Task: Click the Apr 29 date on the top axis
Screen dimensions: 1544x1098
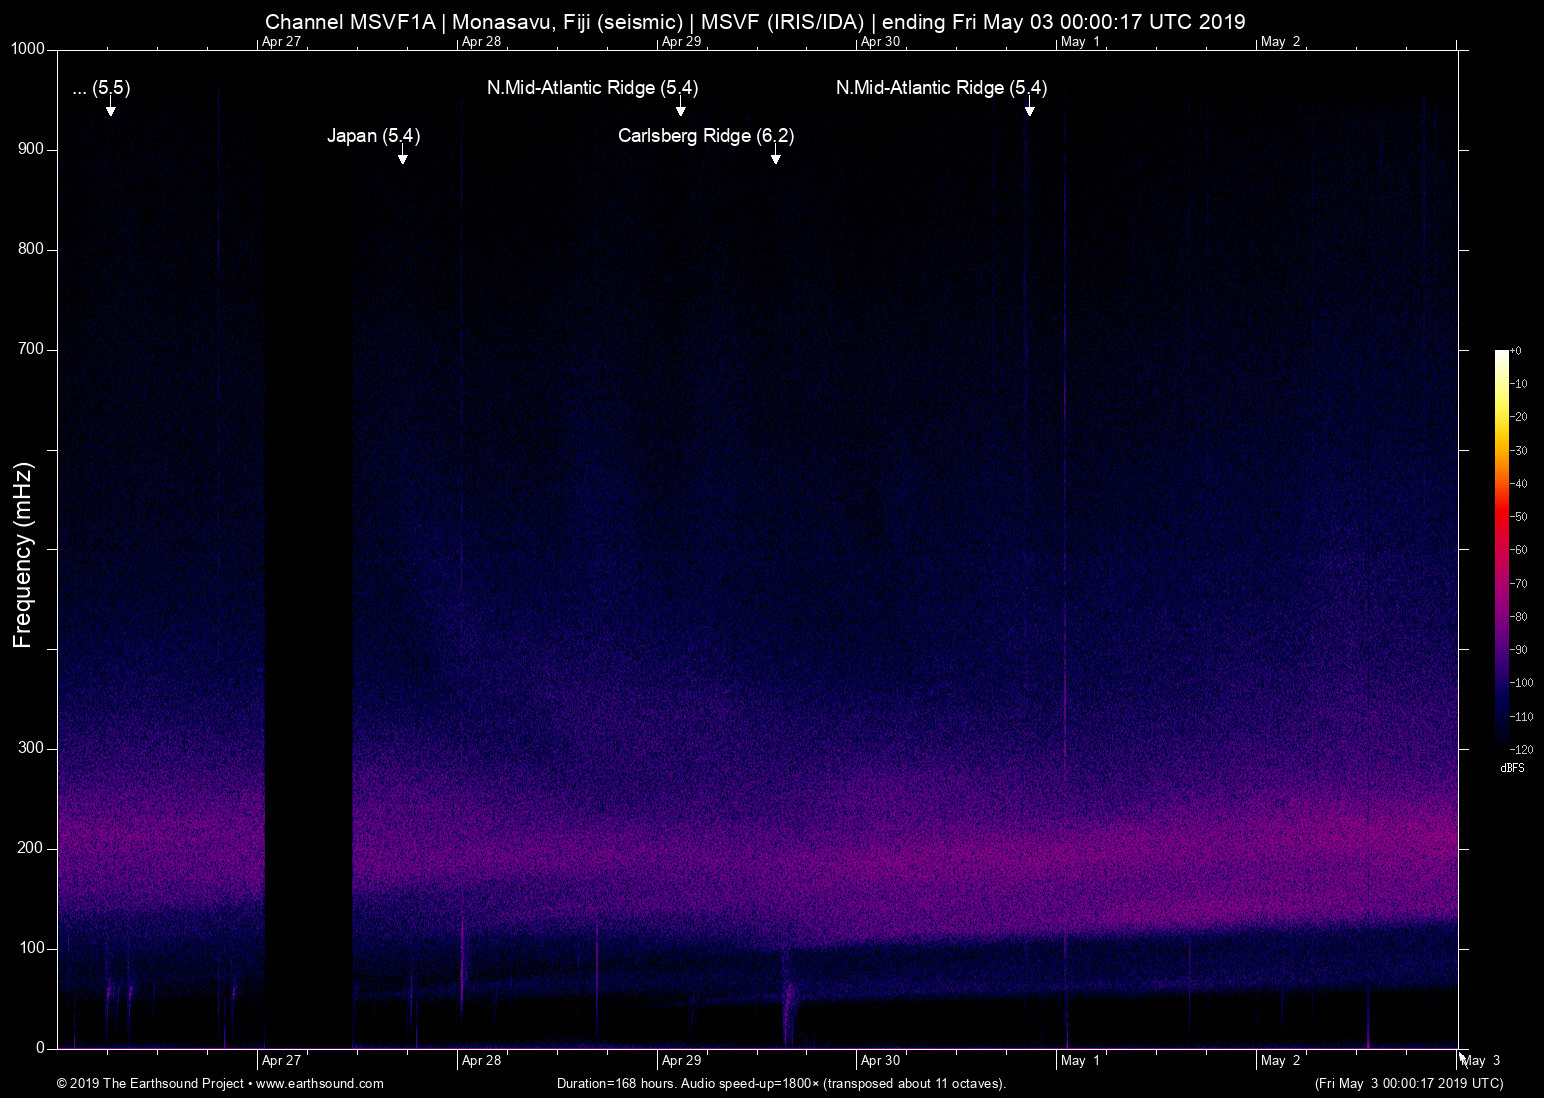Action: click(x=681, y=42)
